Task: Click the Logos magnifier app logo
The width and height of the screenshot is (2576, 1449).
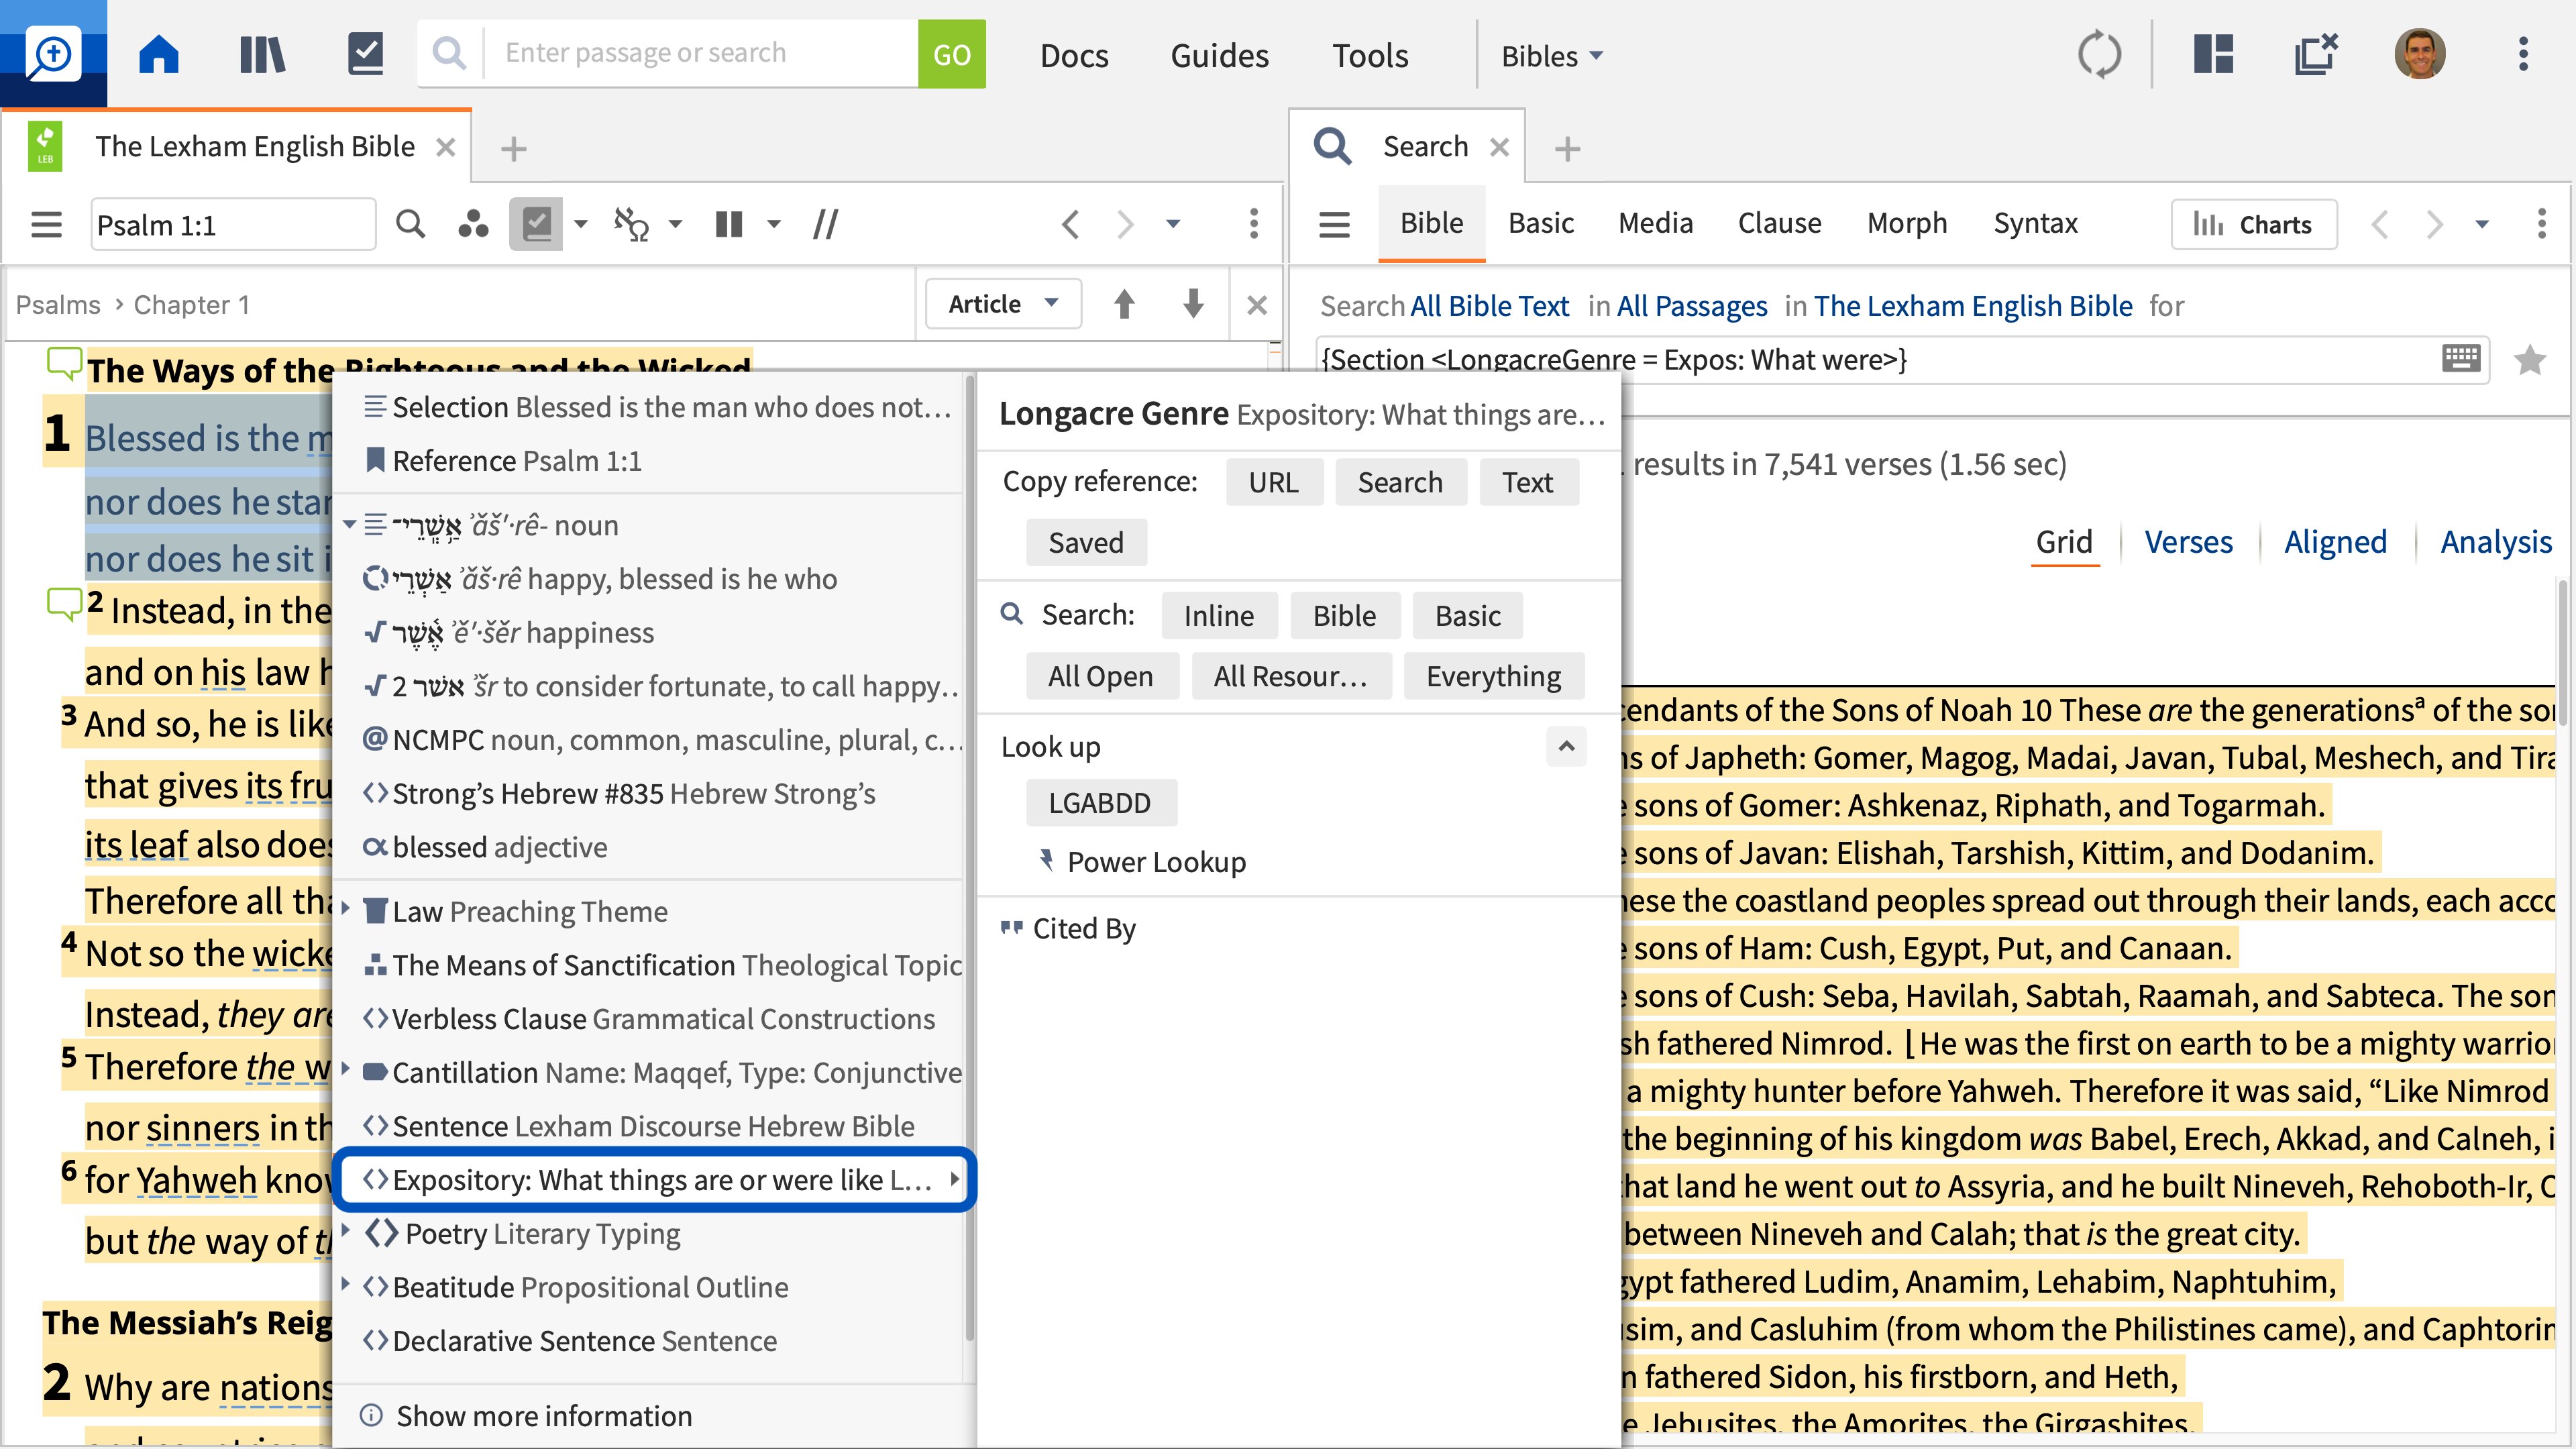Action: pyautogui.click(x=53, y=54)
